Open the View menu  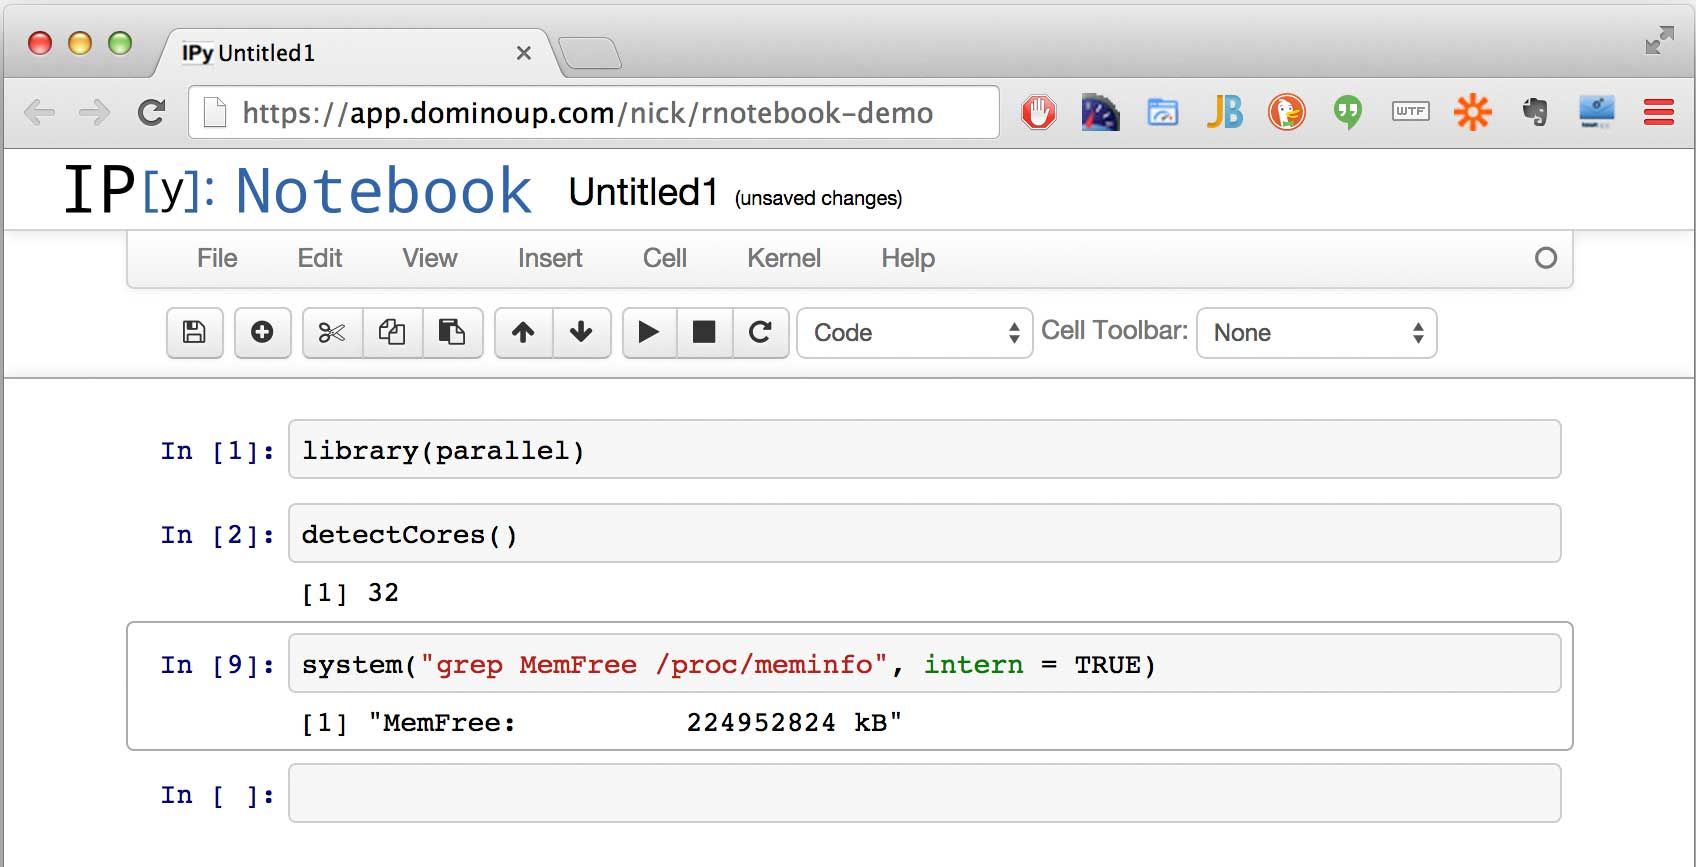pyautogui.click(x=430, y=258)
